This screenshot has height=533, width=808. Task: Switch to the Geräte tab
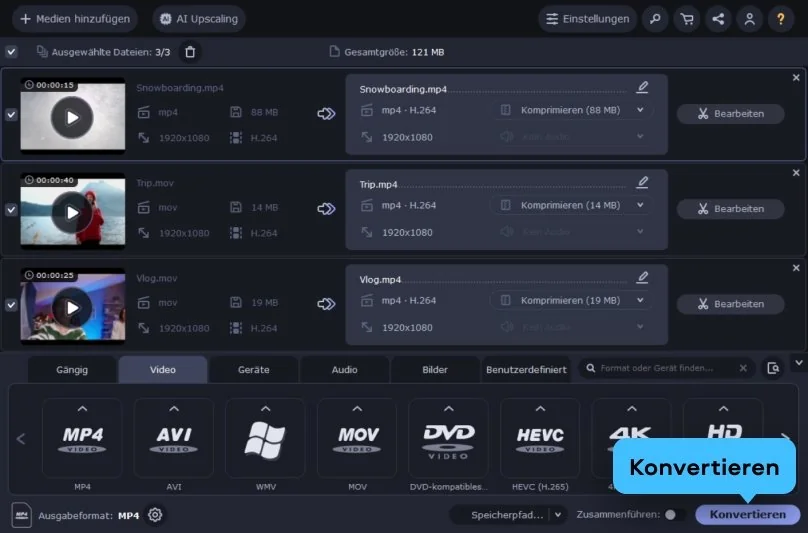[x=254, y=370]
